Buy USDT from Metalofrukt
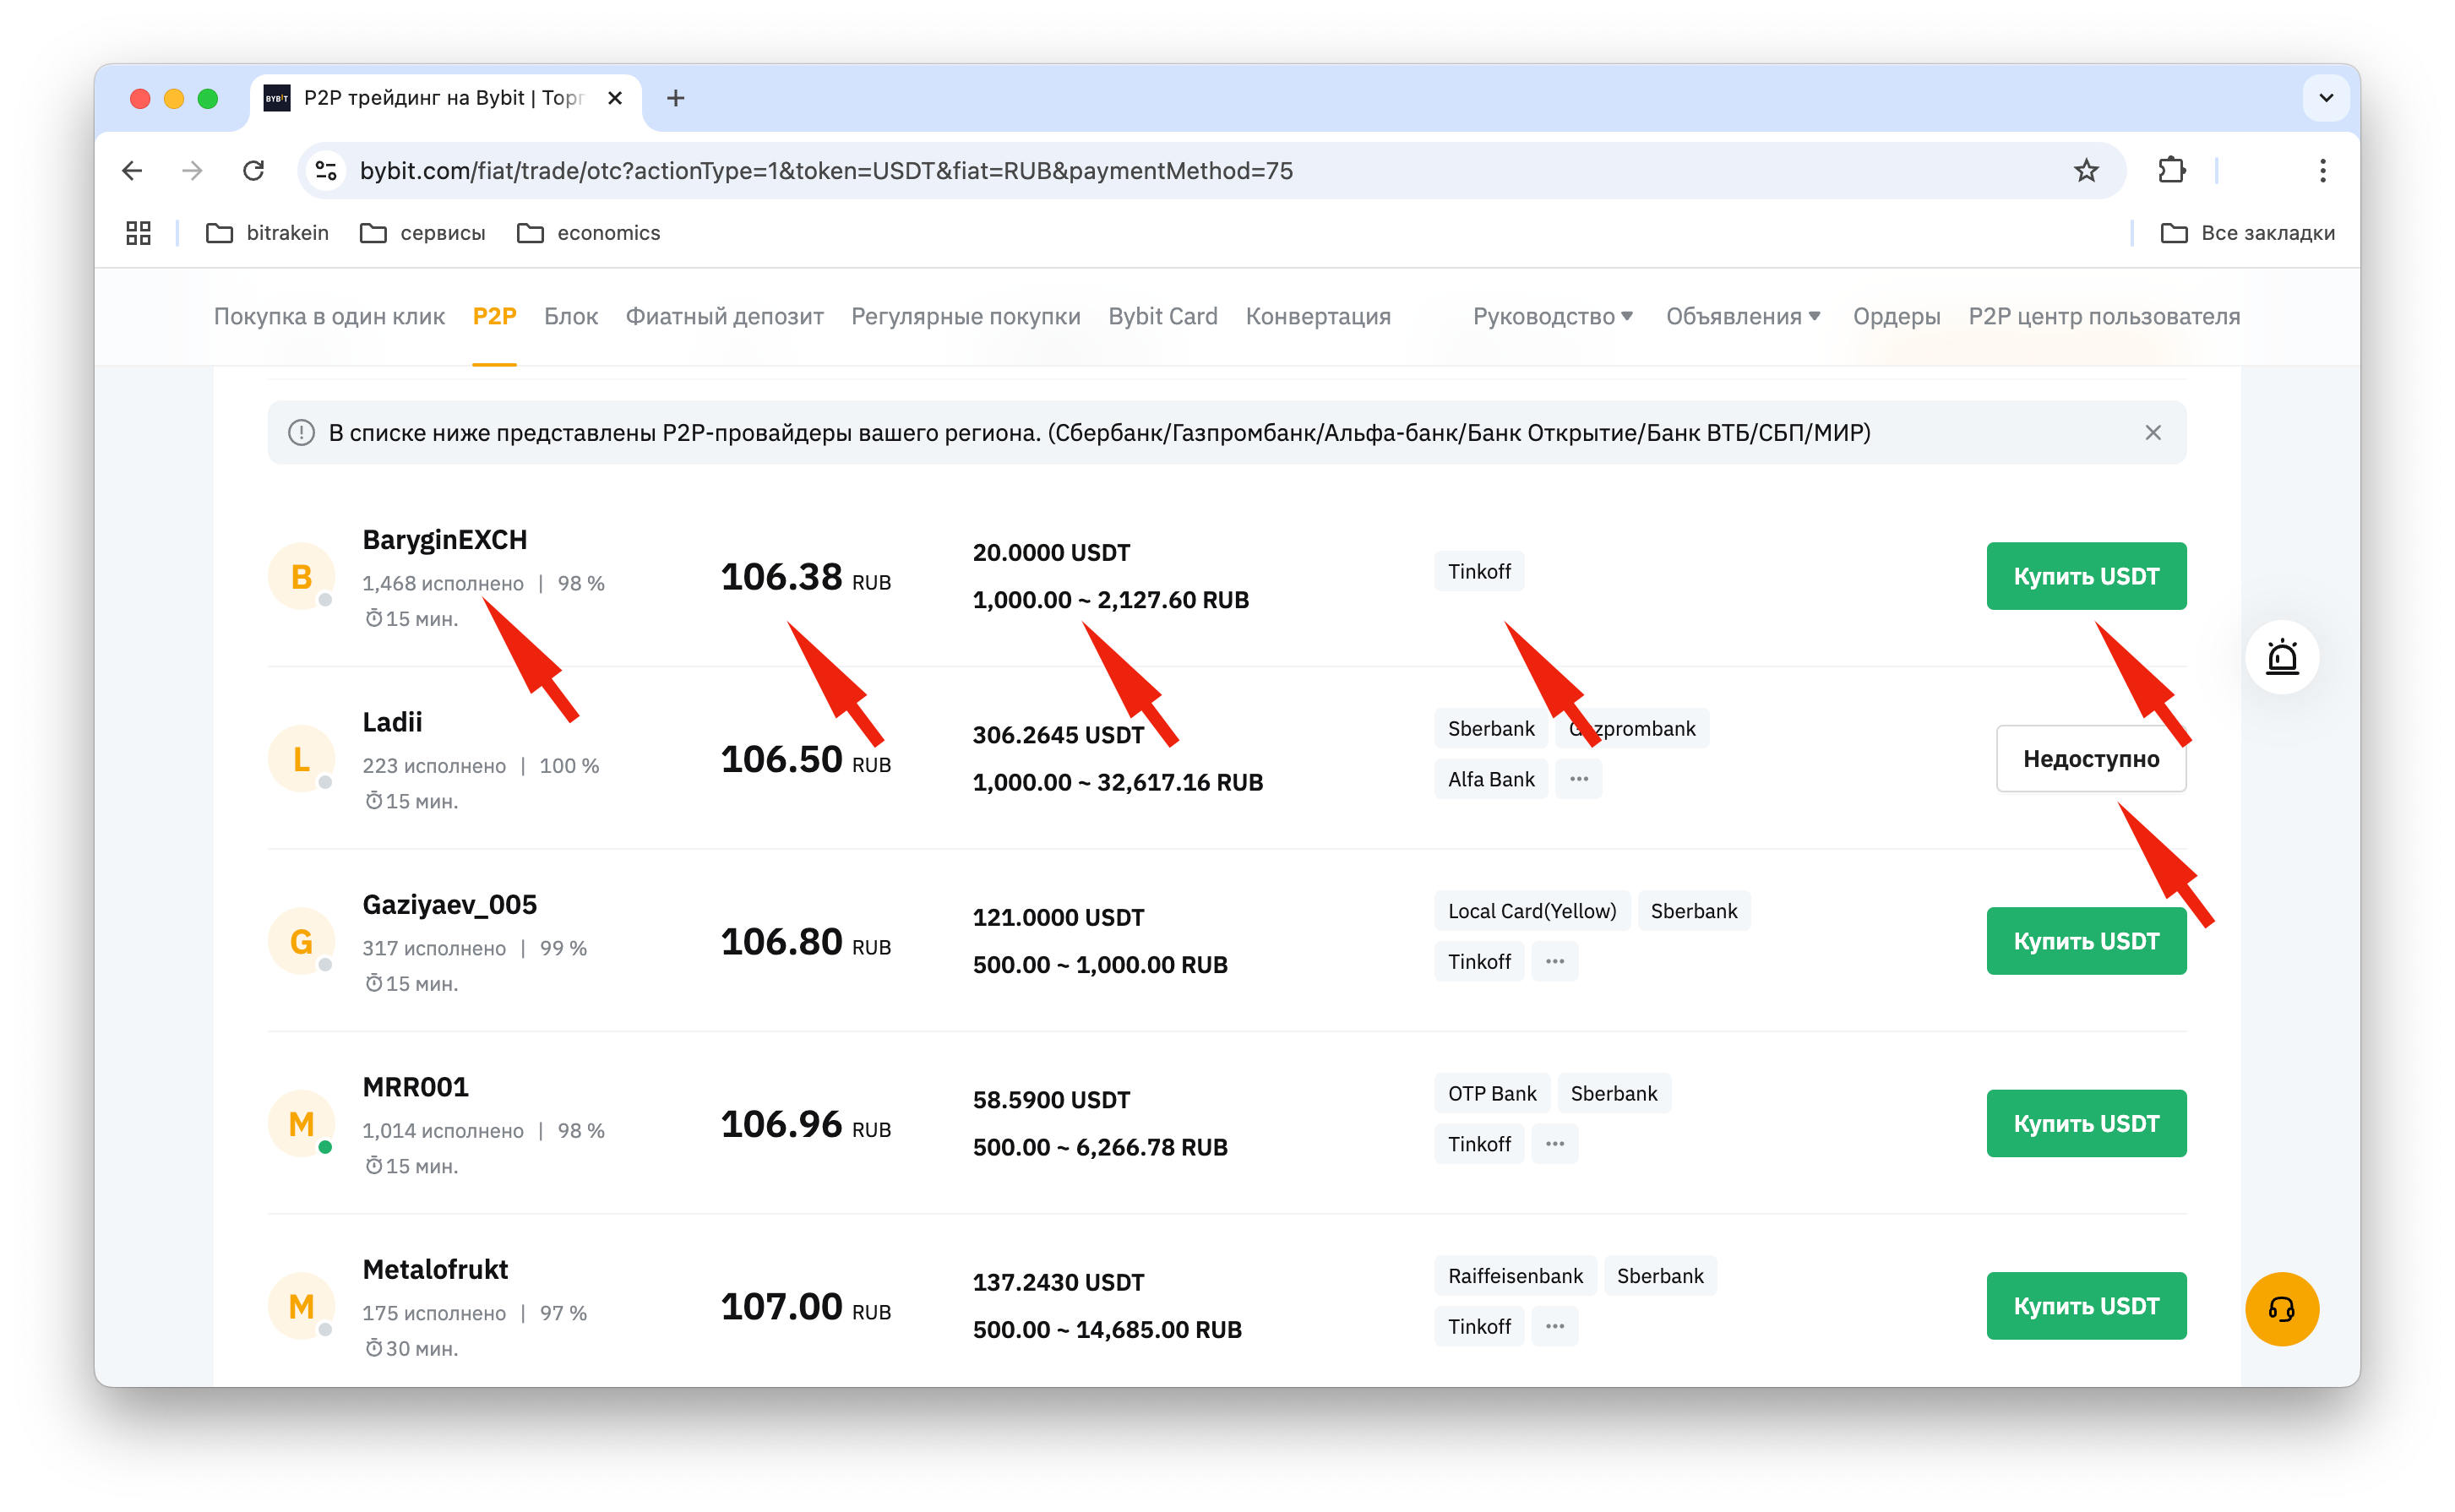Viewport: 2455px width, 1512px height. point(2086,1306)
